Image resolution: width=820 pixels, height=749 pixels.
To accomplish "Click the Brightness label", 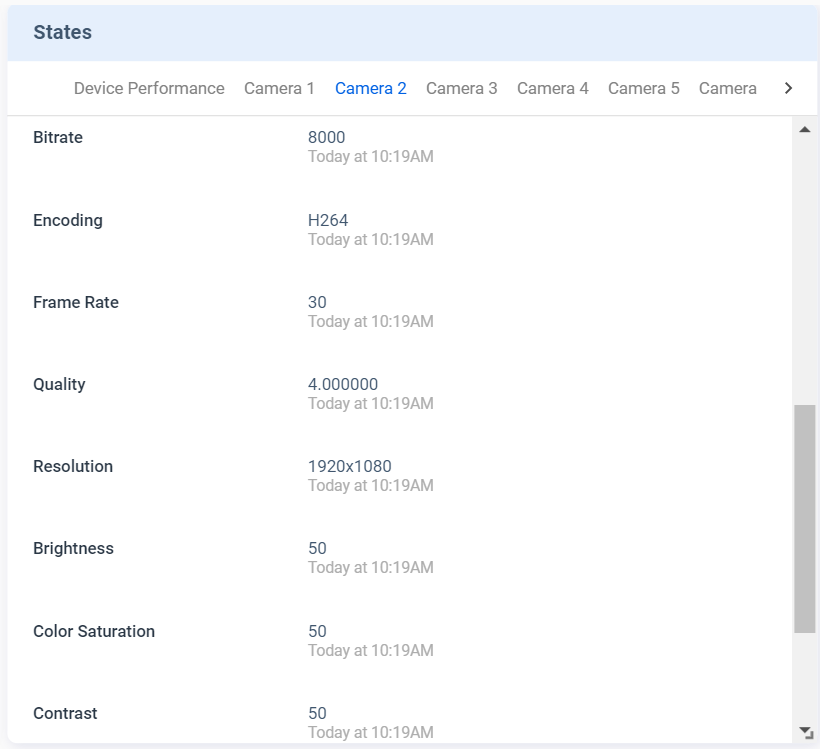I will point(73,548).
